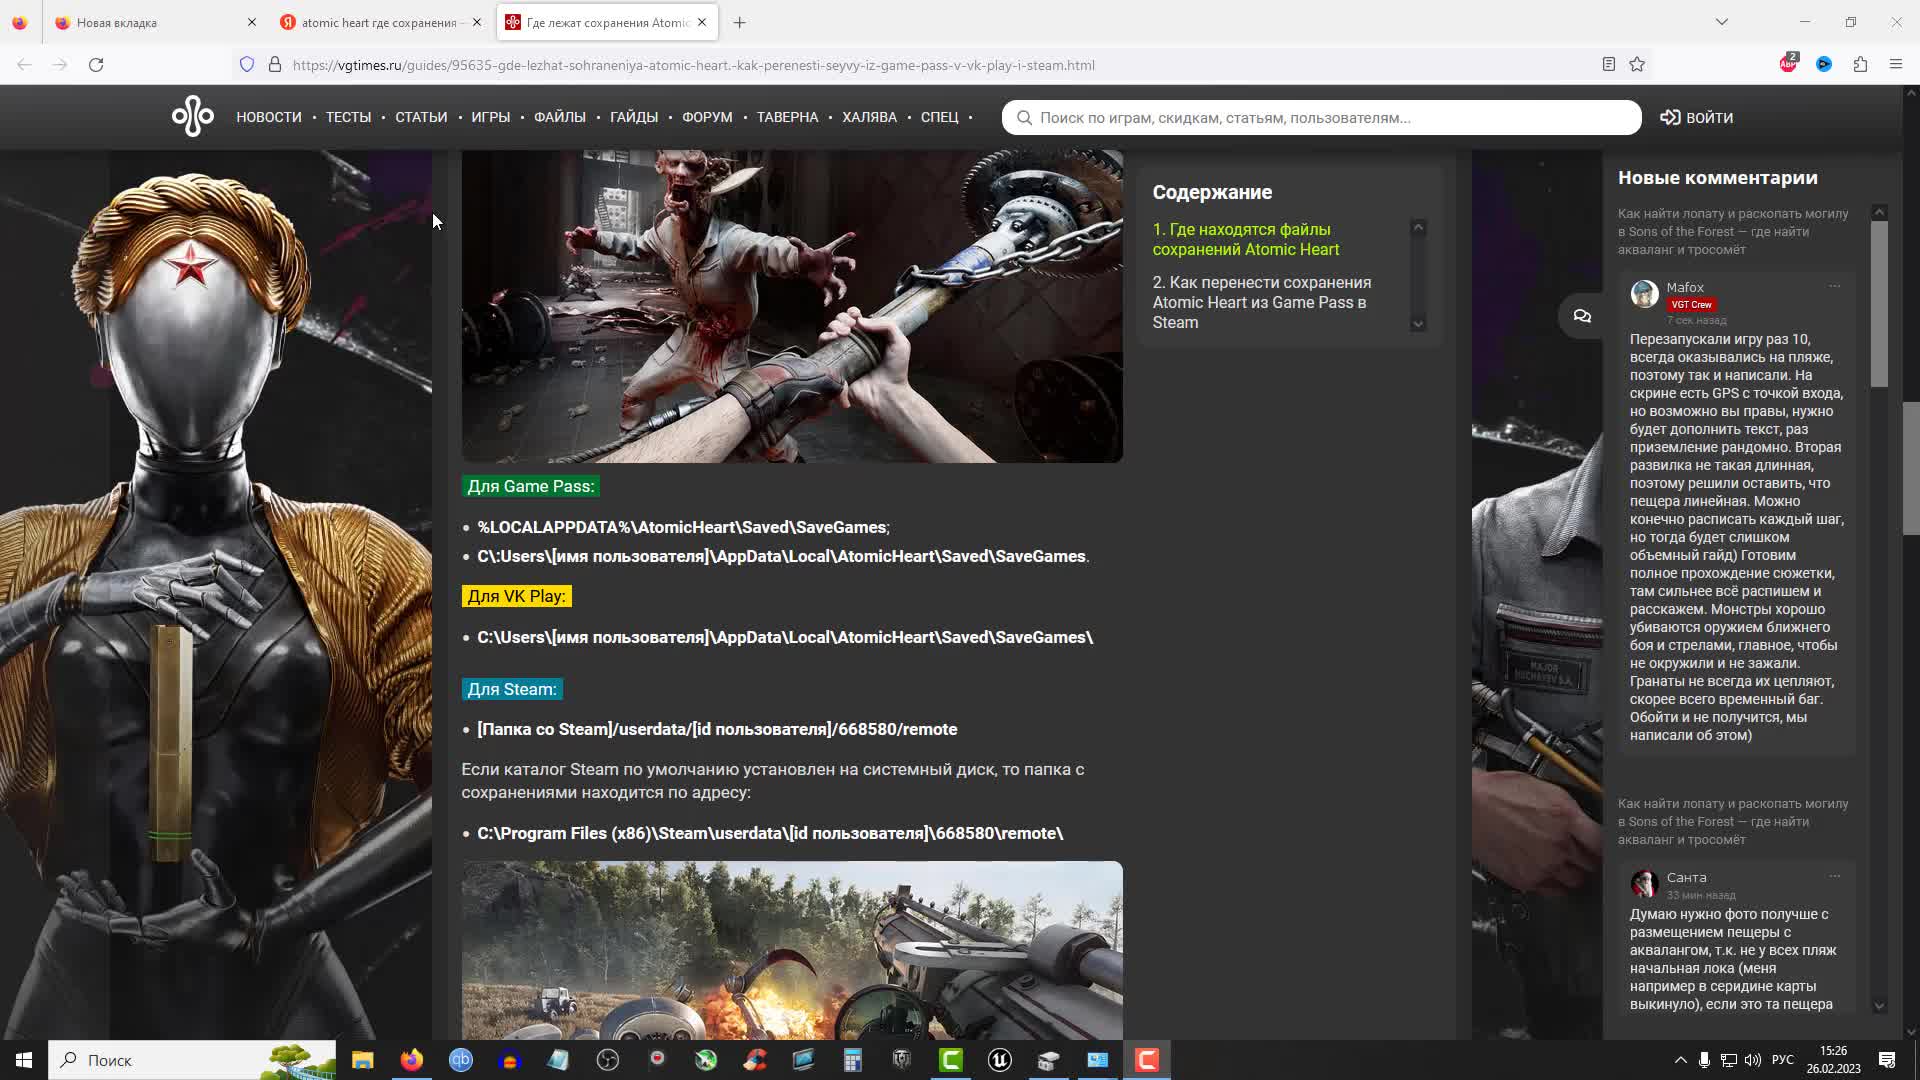
Task: Open the ХАЛЯВА section
Action: click(869, 117)
